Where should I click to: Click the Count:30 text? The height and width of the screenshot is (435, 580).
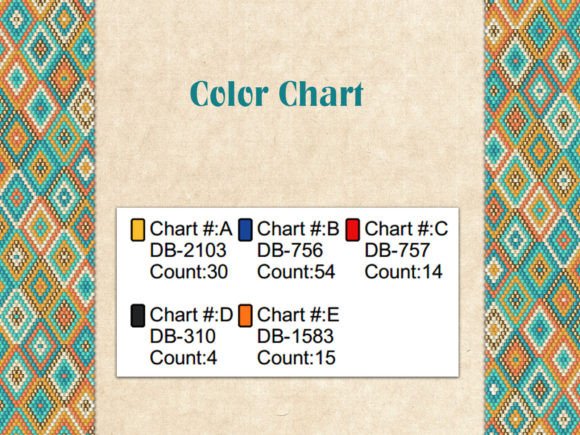189,272
